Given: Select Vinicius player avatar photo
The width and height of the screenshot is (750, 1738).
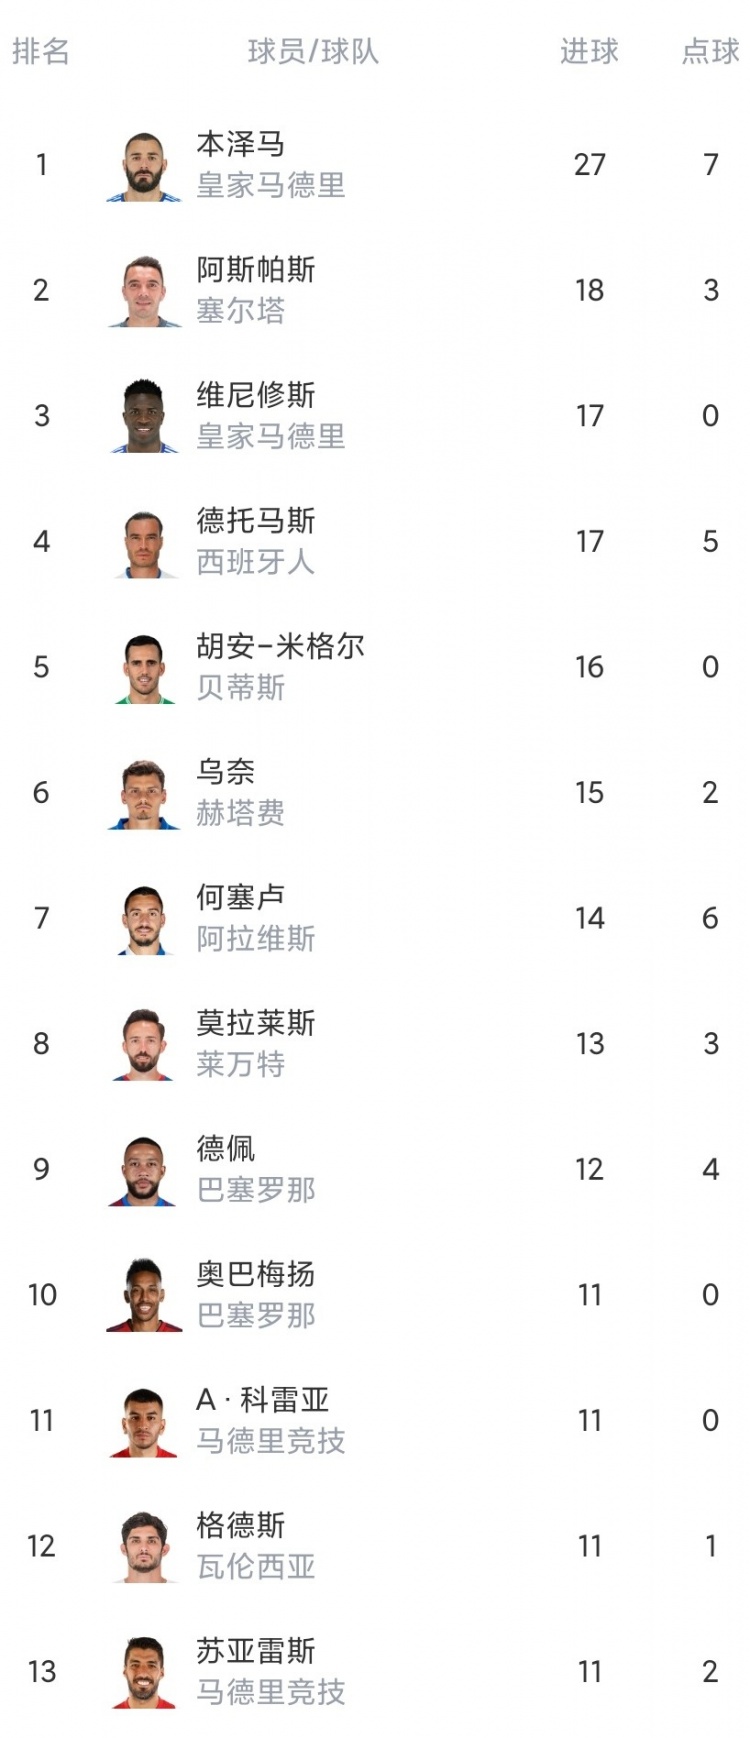Looking at the screenshot, I should (x=144, y=416).
